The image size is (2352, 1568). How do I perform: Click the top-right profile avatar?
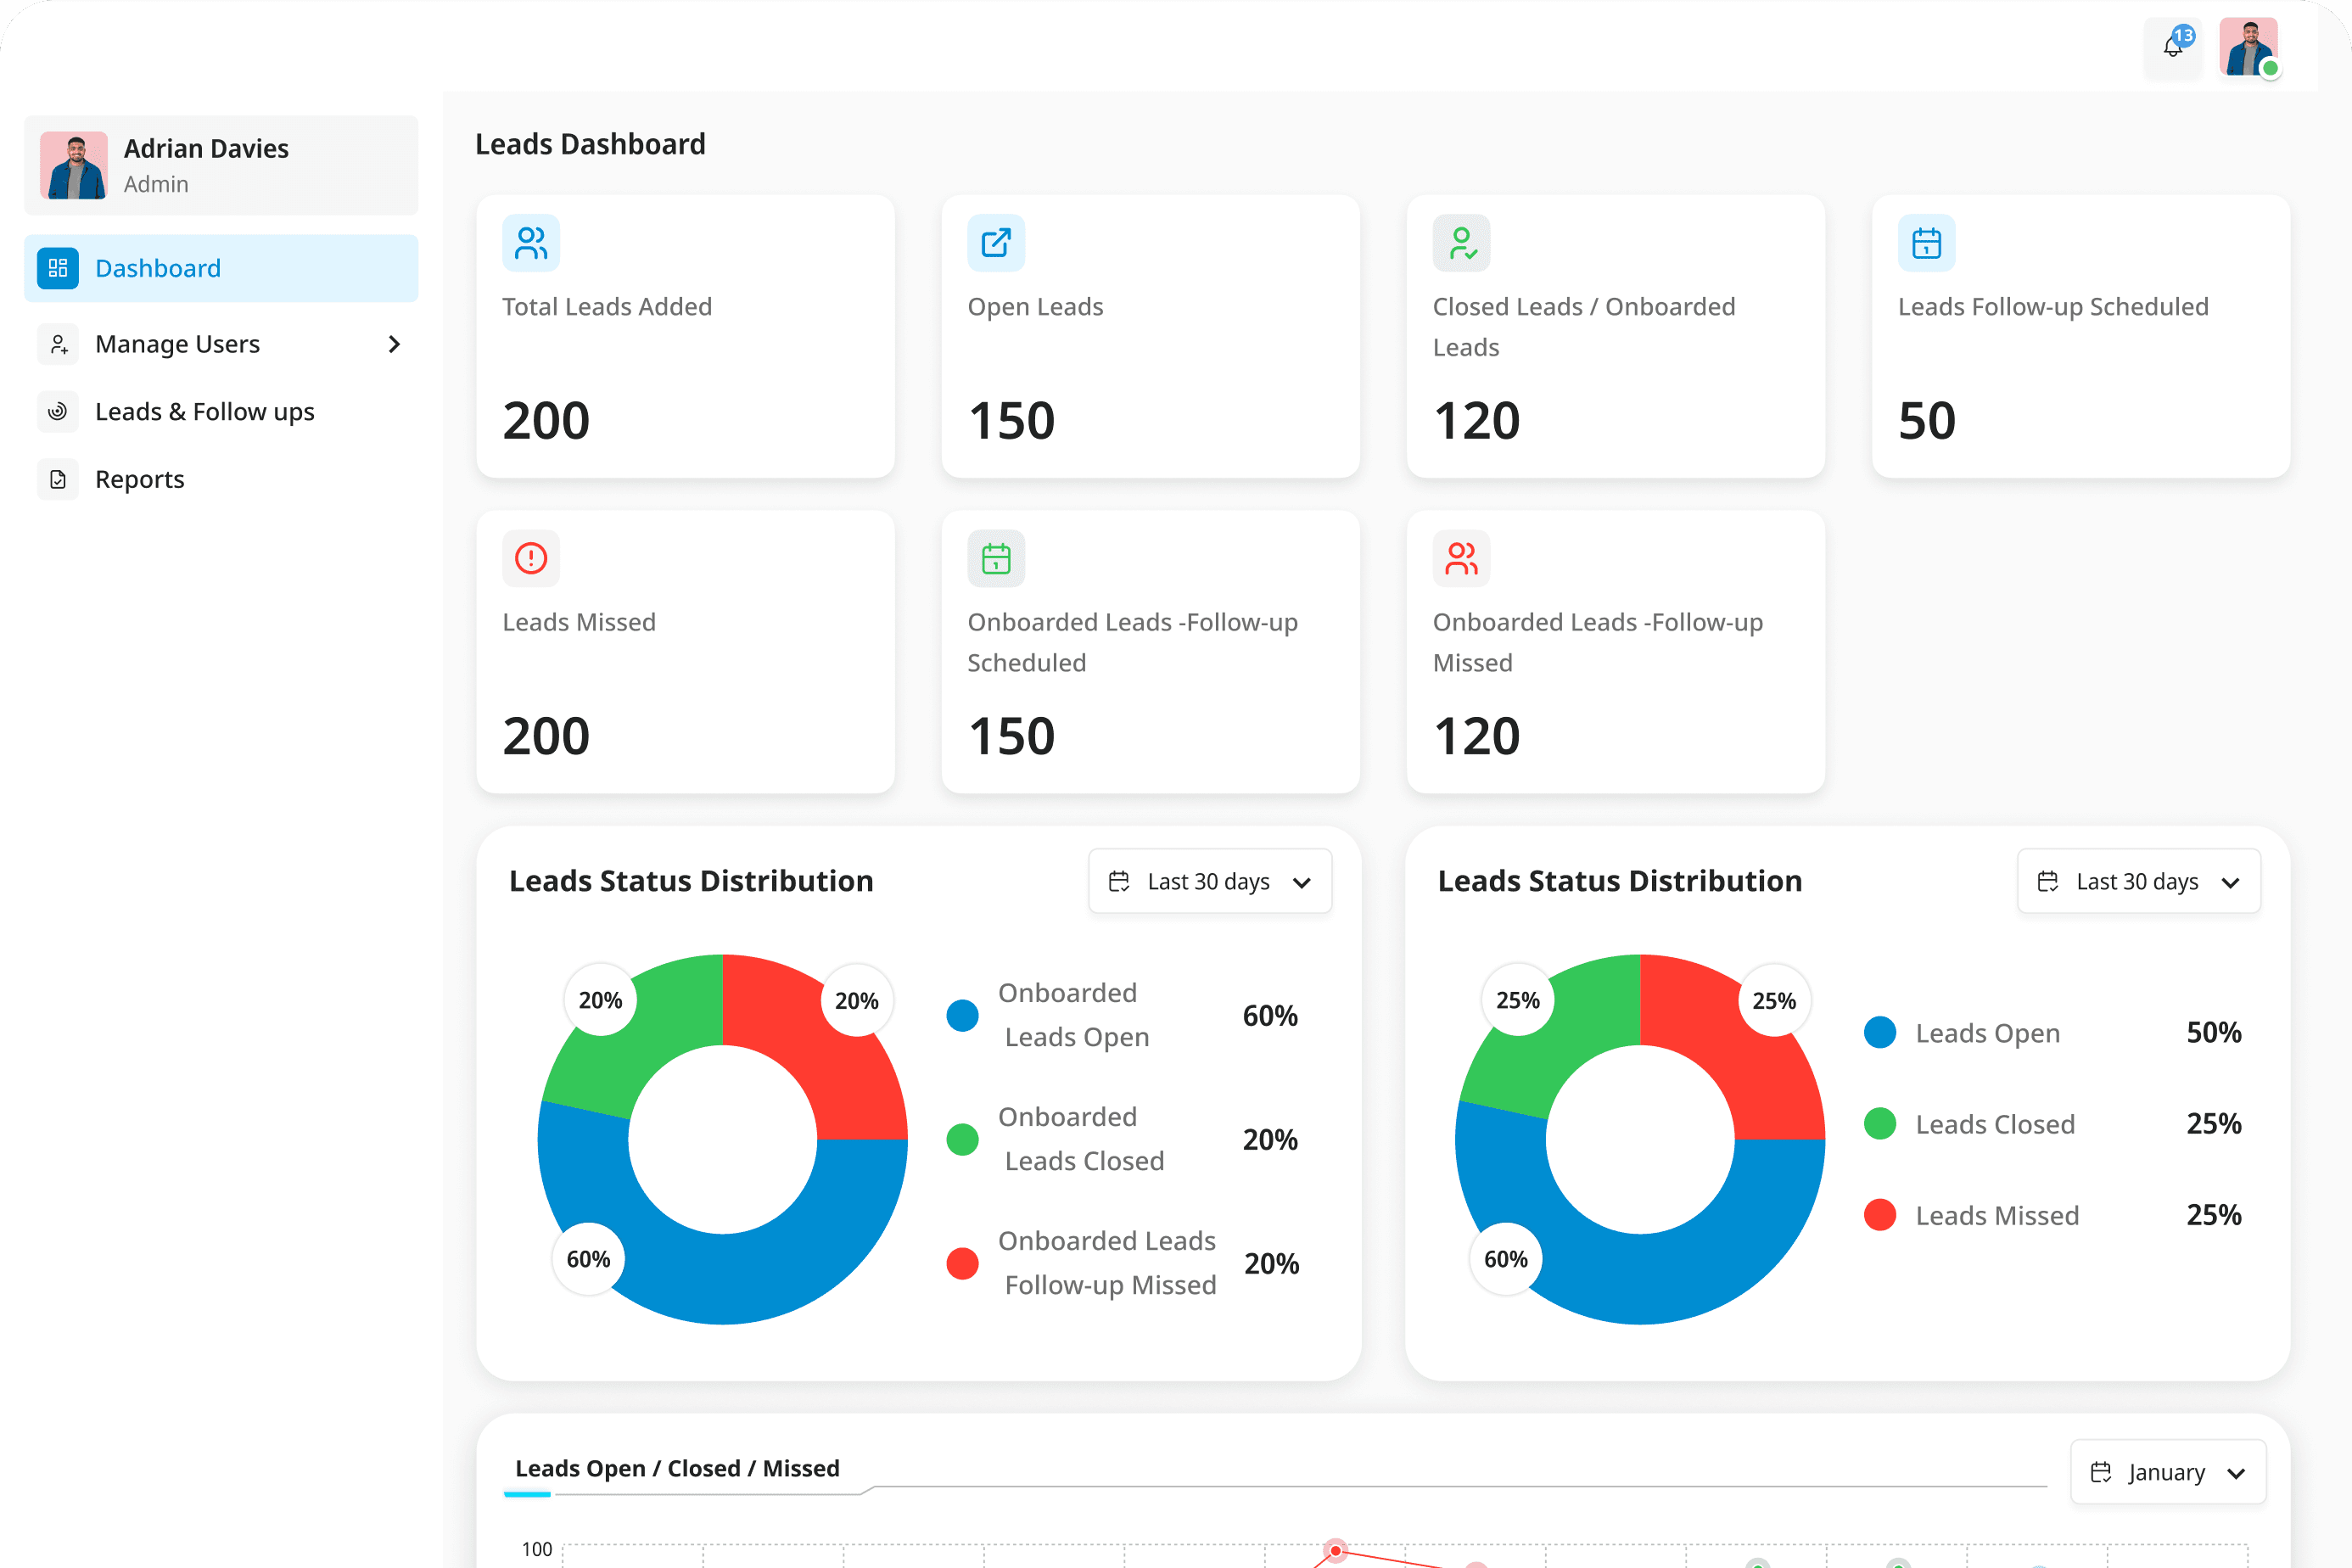pyautogui.click(x=2248, y=47)
